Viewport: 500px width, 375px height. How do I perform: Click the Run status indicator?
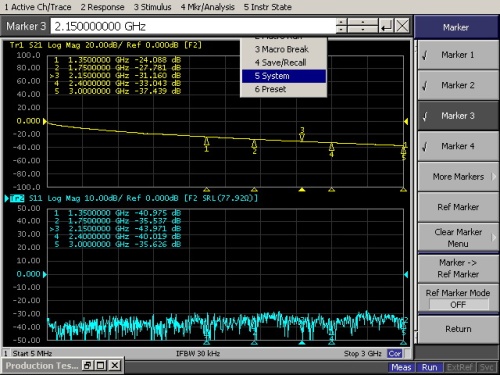429,367
